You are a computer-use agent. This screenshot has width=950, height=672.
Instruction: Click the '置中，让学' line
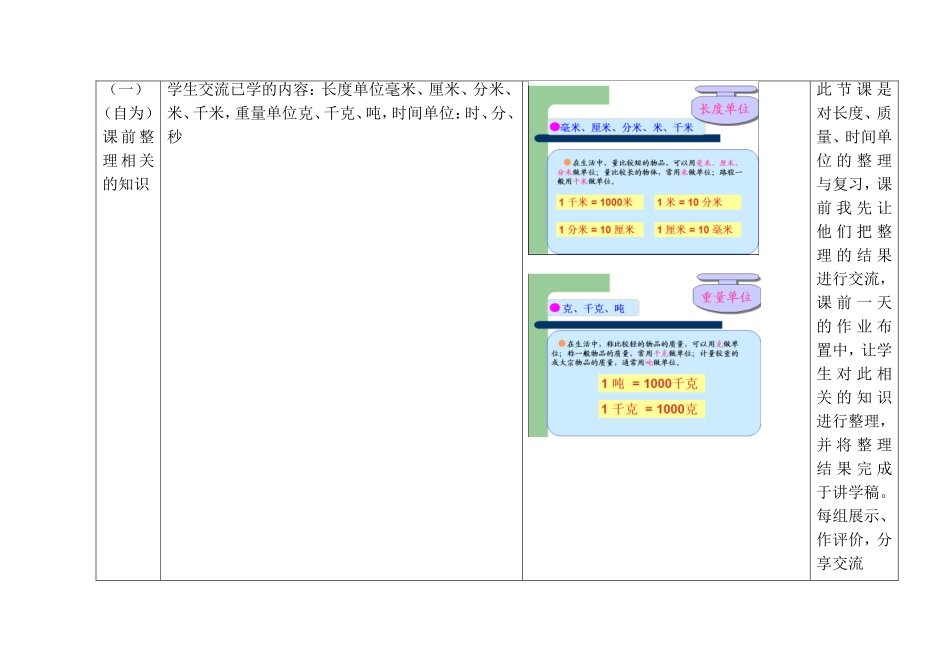(854, 350)
